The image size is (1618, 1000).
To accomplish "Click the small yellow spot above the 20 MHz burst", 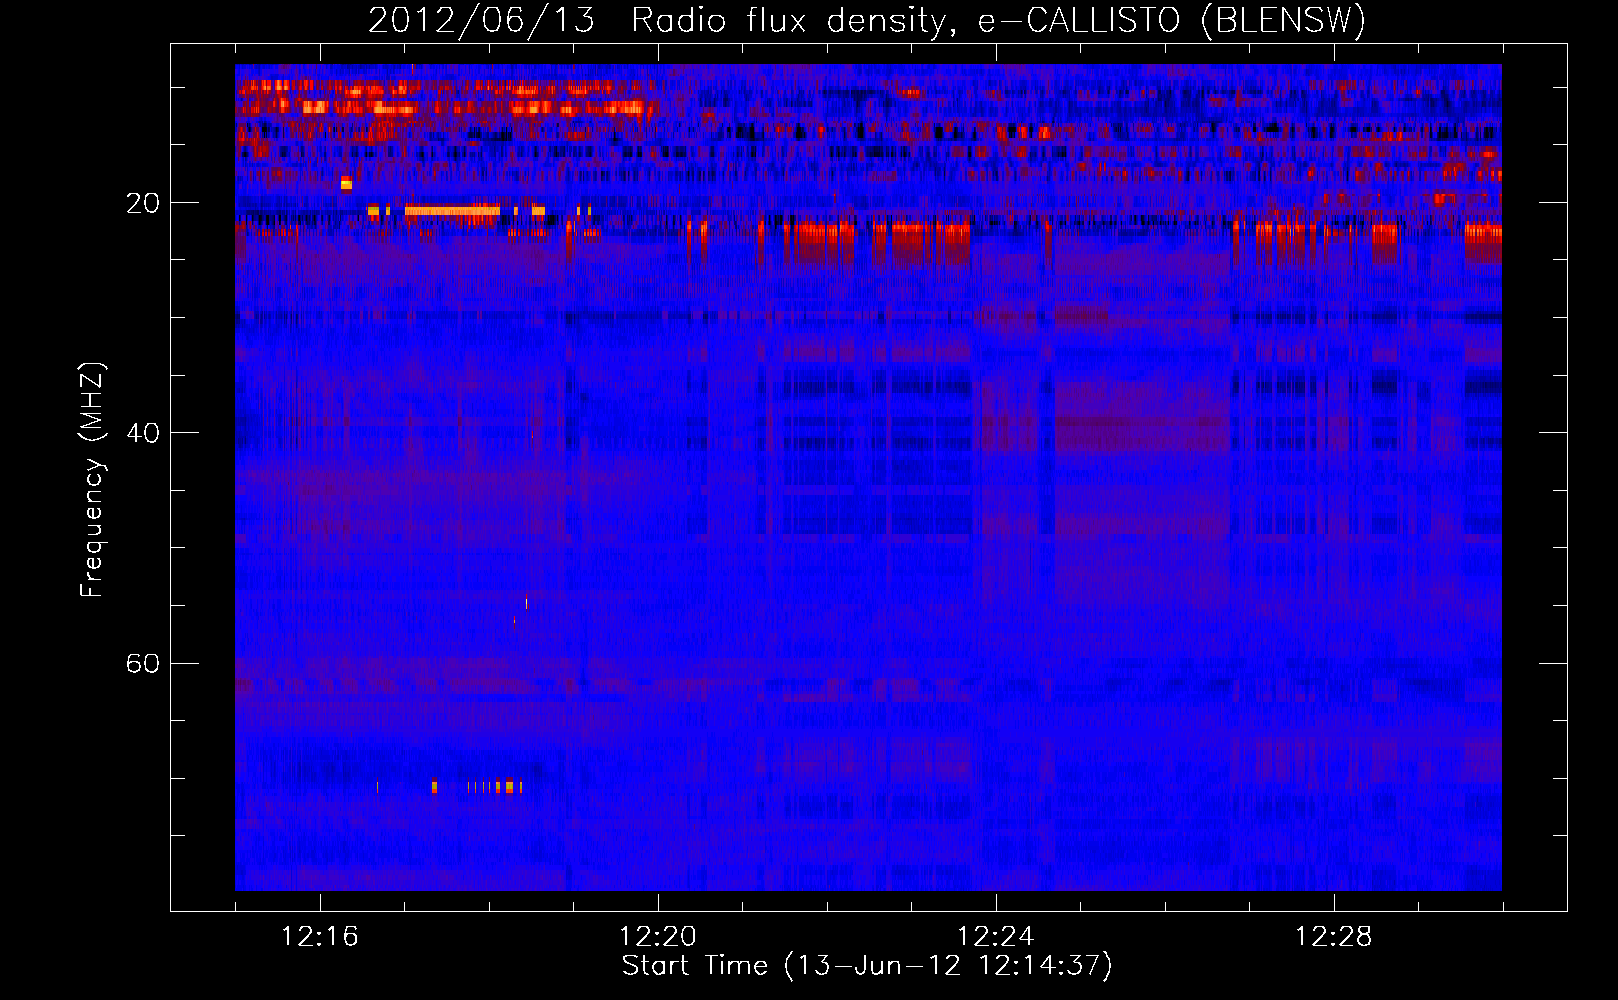I will [x=346, y=183].
